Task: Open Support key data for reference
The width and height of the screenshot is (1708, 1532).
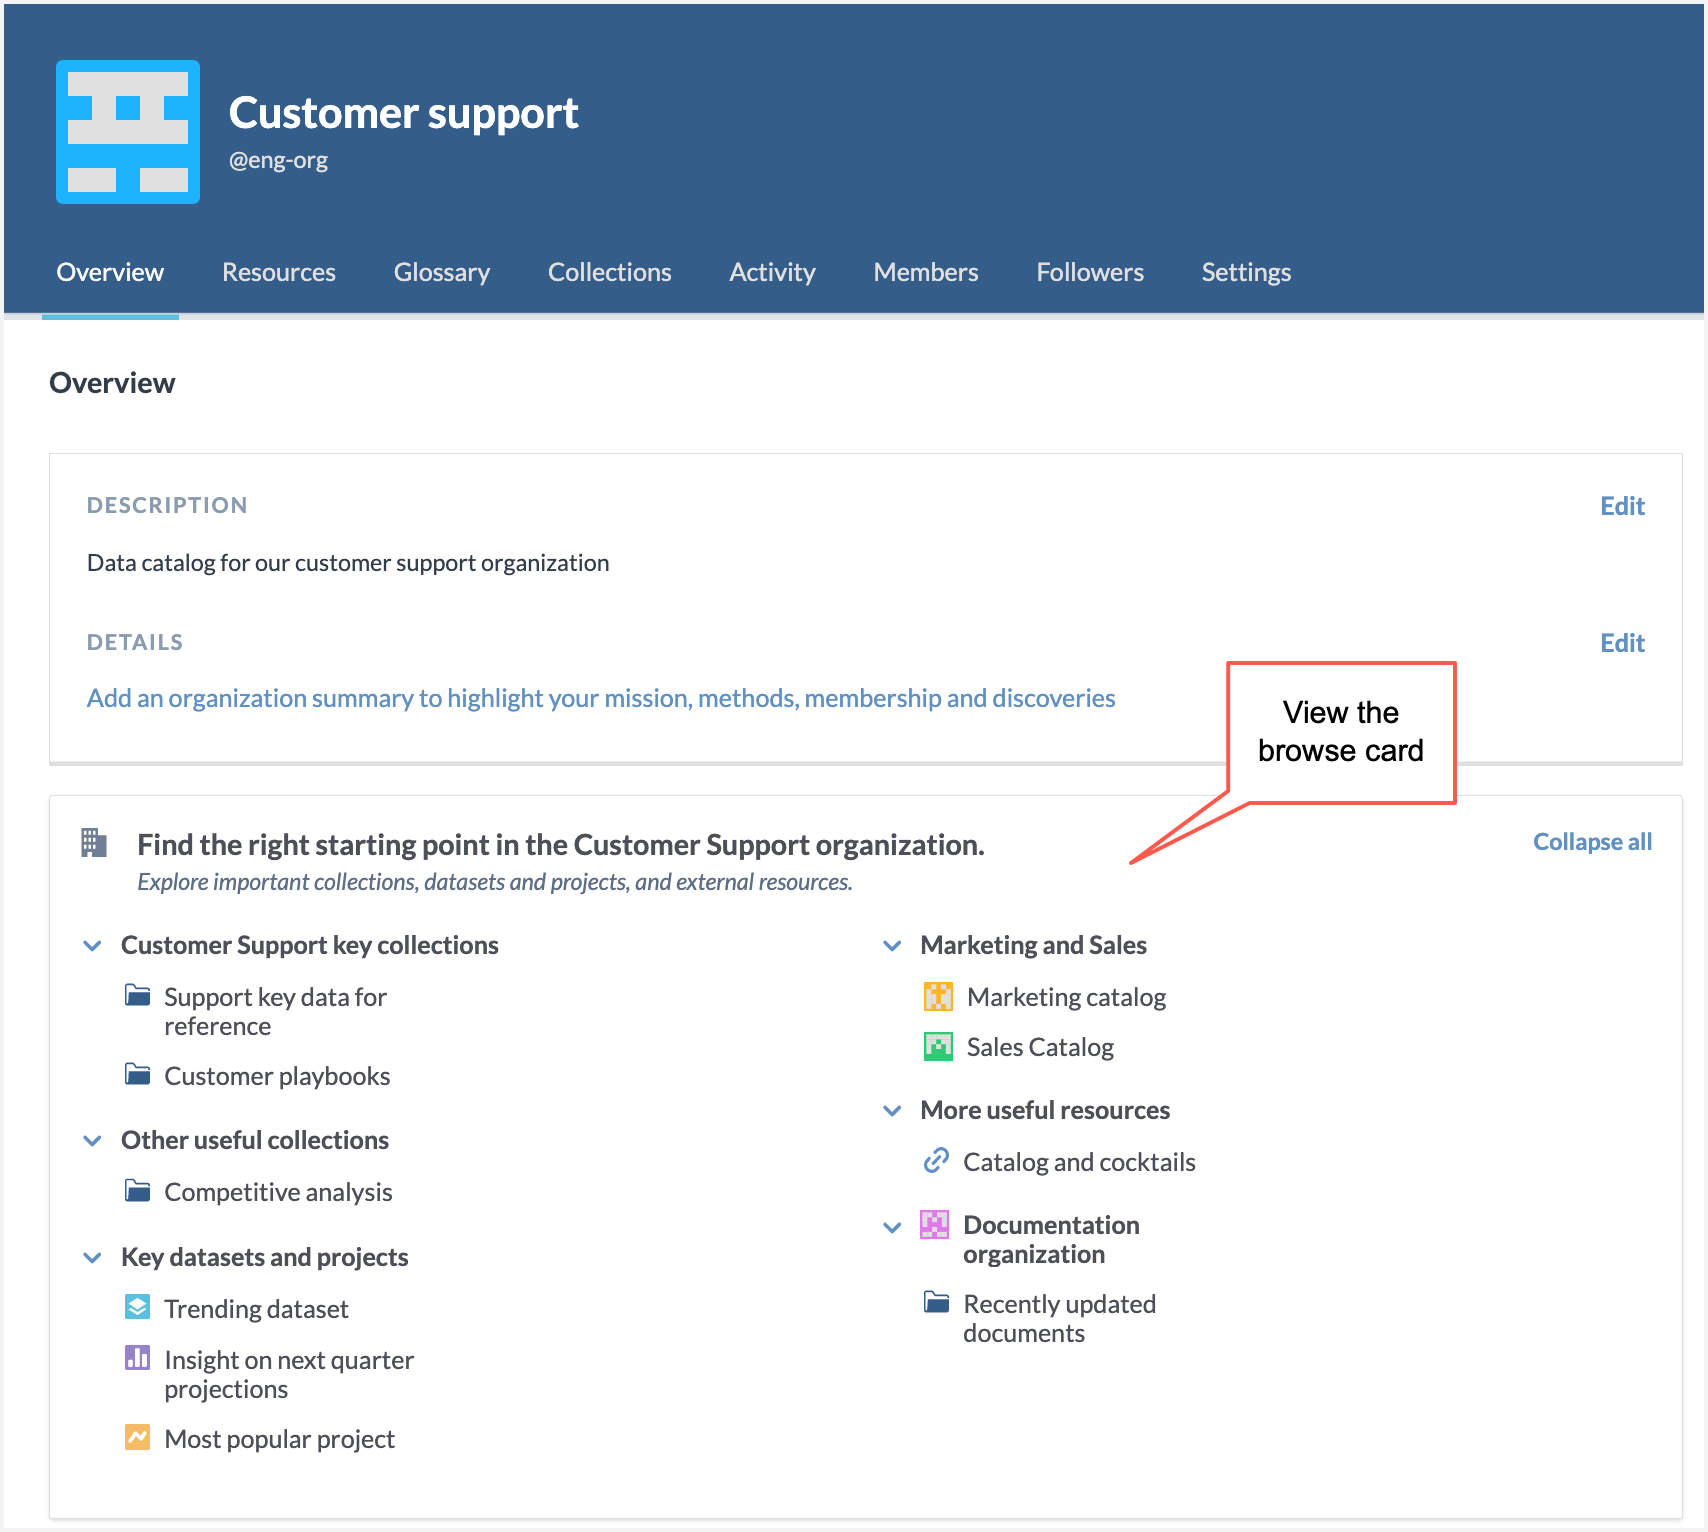Action: click(x=275, y=1011)
